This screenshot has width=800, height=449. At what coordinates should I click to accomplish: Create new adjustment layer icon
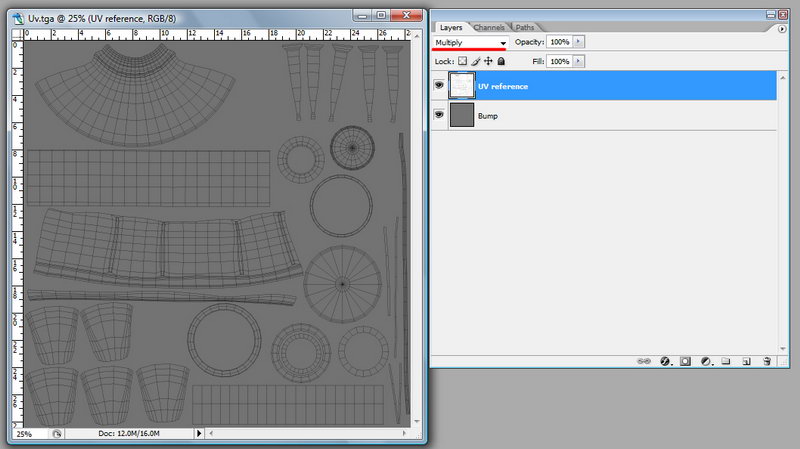(706, 360)
